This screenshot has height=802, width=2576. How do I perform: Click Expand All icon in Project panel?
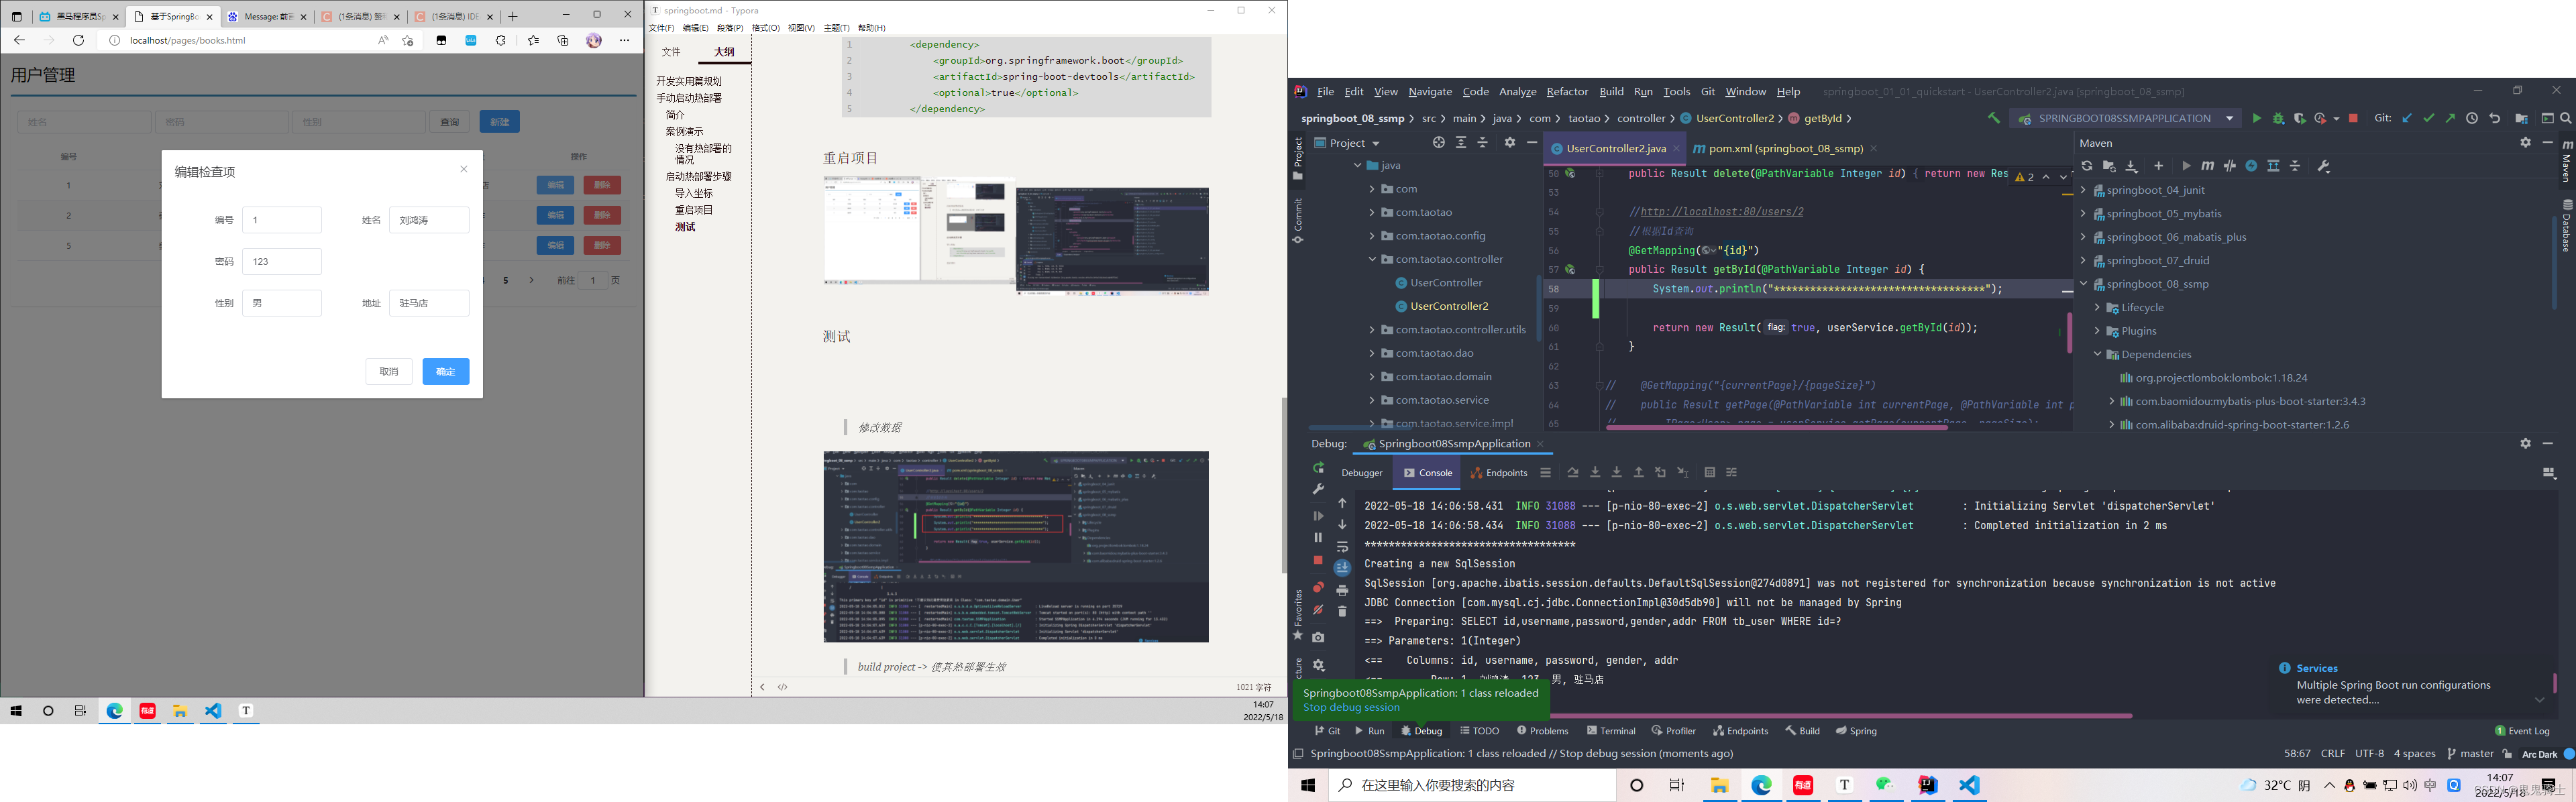click(x=1461, y=143)
